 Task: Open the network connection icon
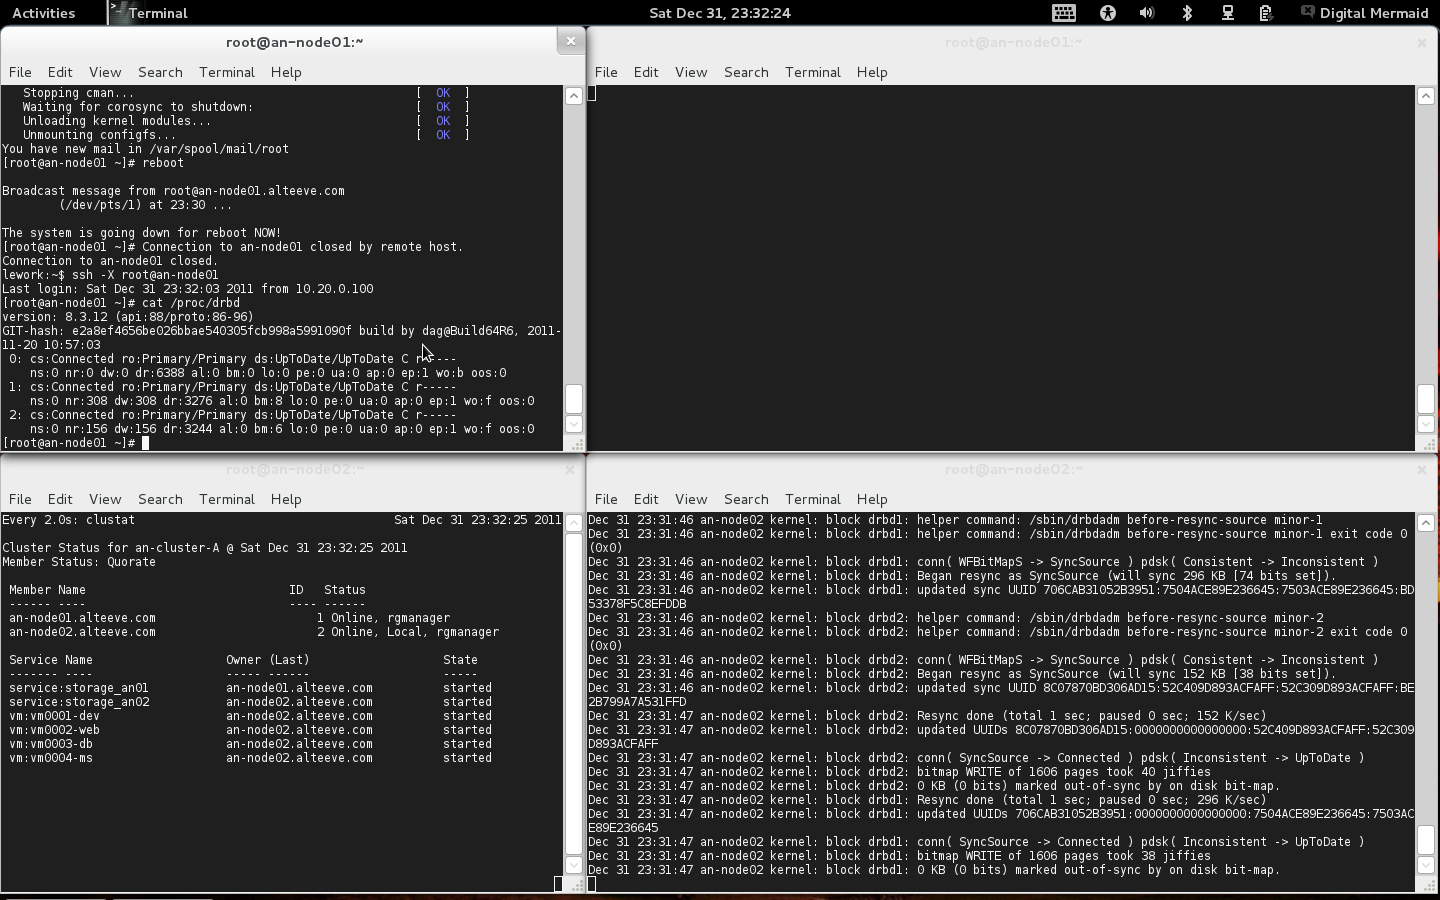click(x=1227, y=13)
